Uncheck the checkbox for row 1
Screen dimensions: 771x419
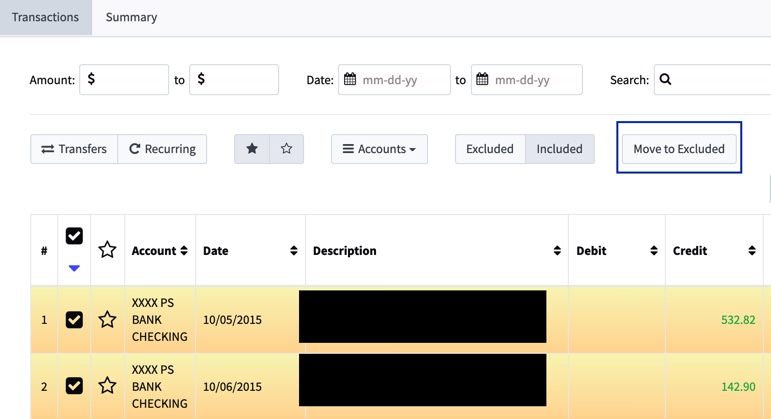(74, 320)
